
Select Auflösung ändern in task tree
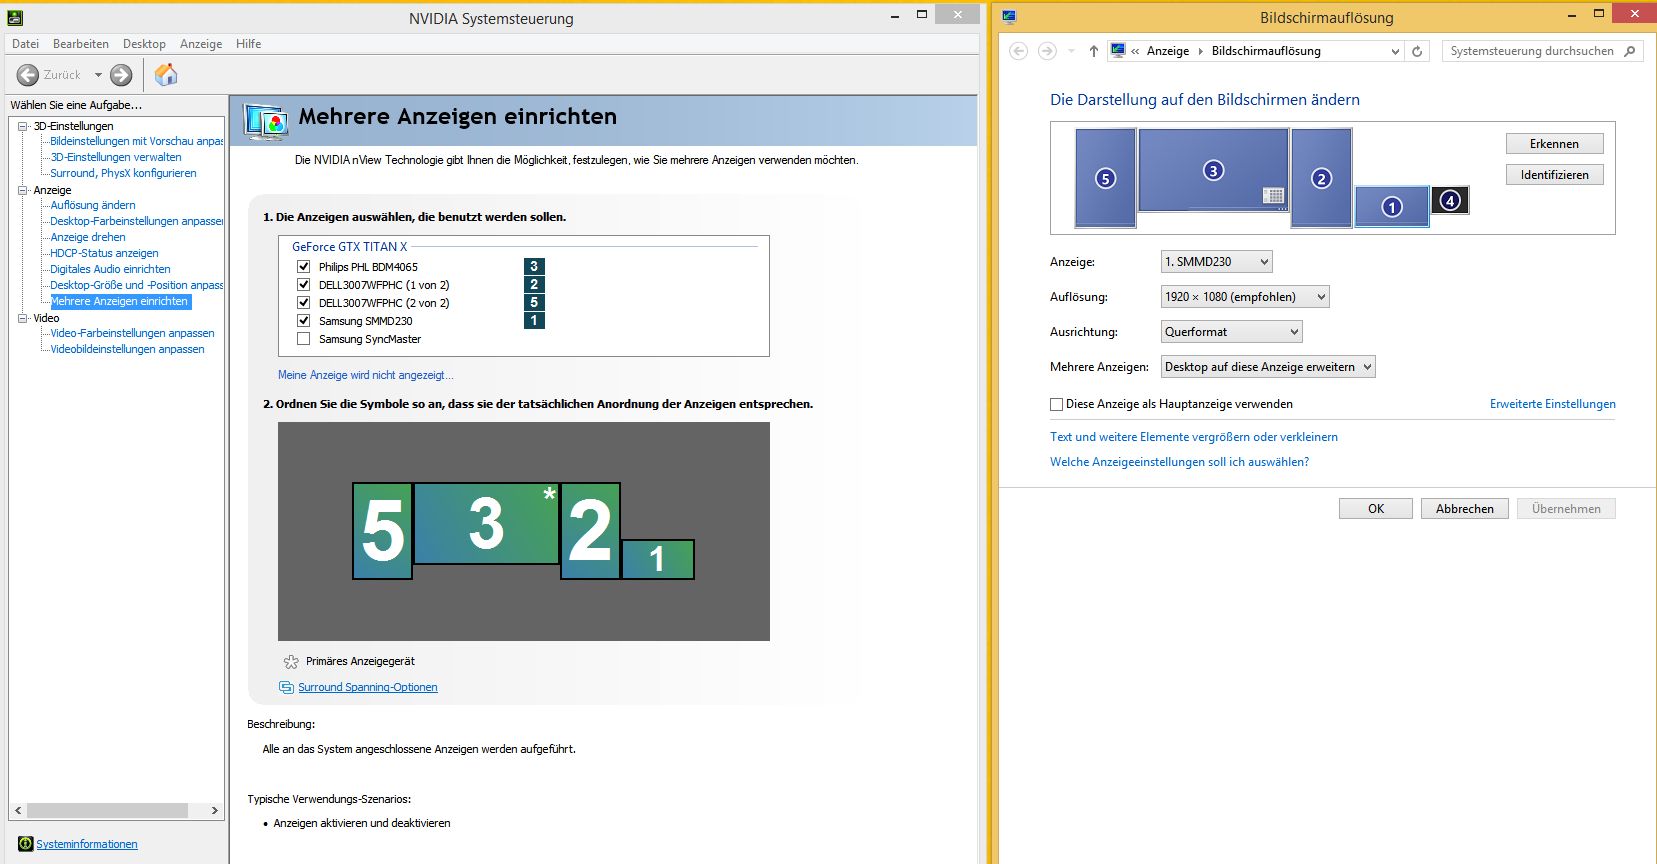93,205
